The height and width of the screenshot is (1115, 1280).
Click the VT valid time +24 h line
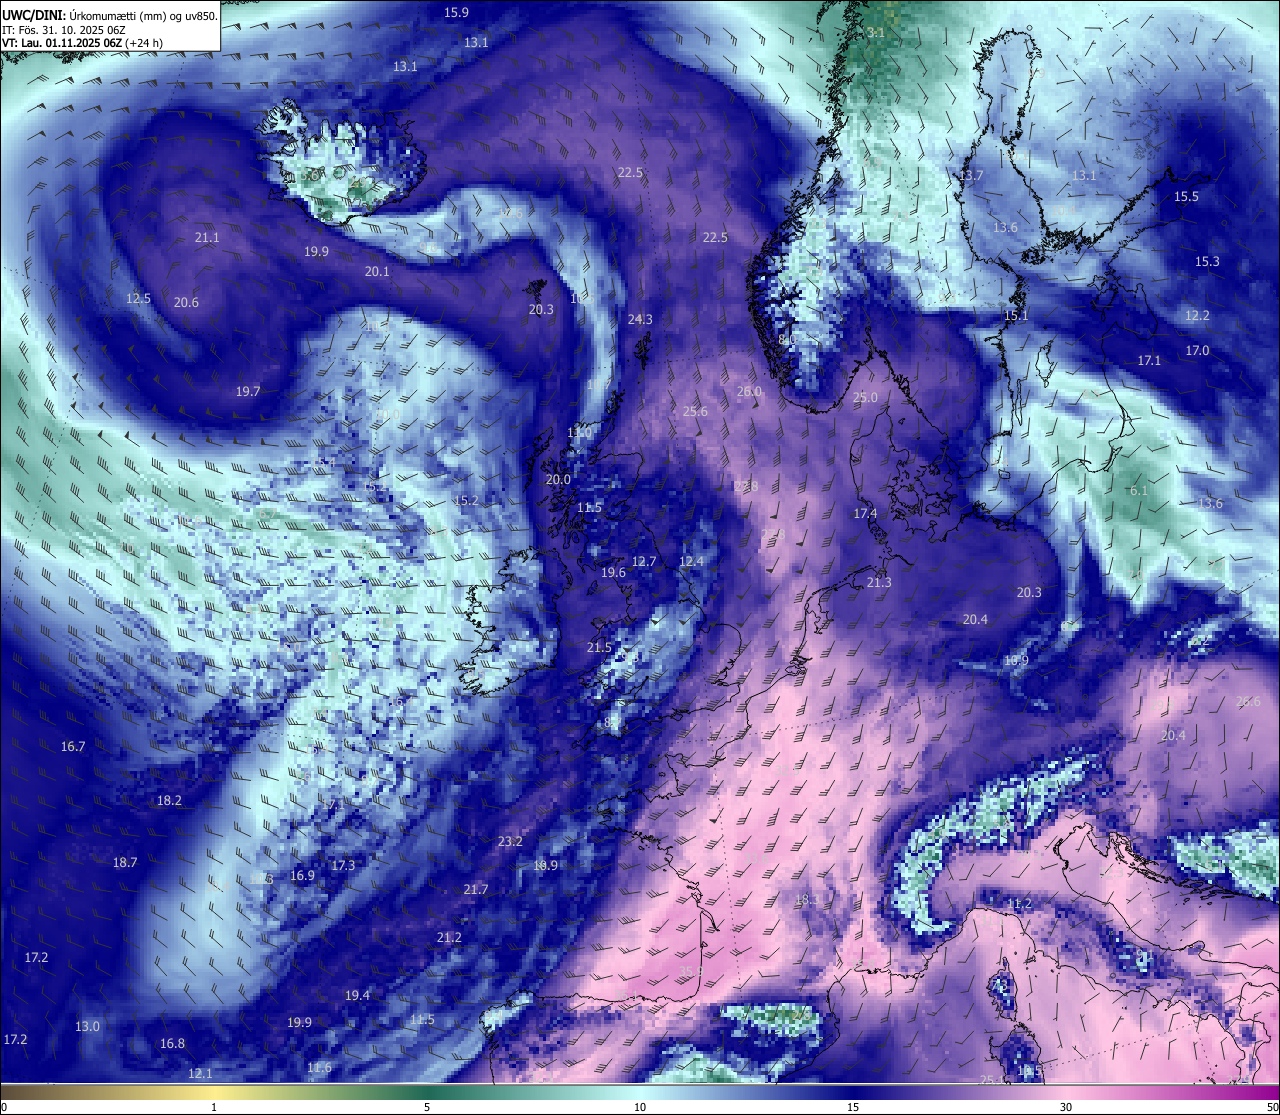(x=82, y=43)
